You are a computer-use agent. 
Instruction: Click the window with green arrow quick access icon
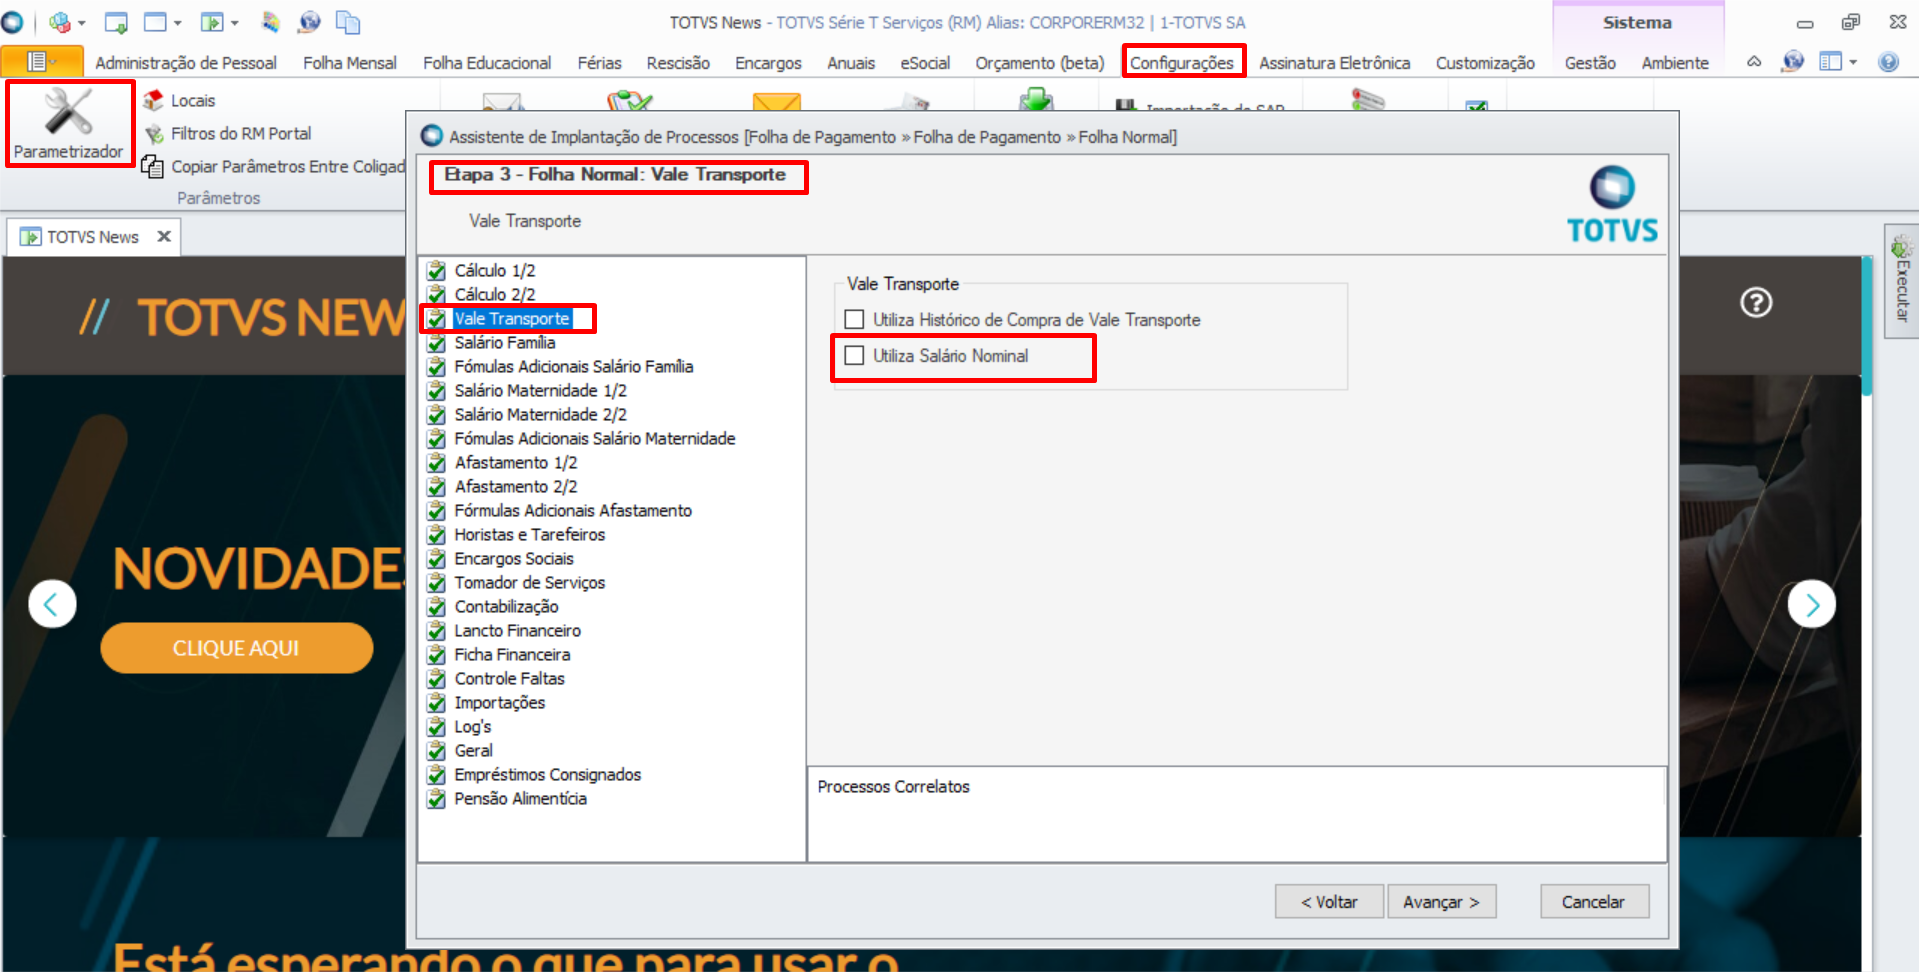pyautogui.click(x=116, y=22)
